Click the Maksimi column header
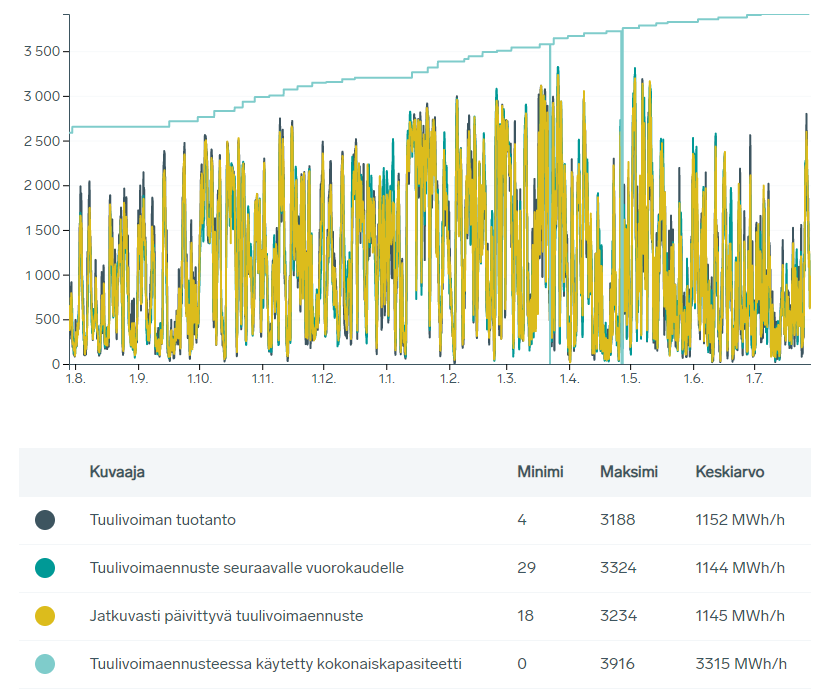Image resolution: width=826 pixels, height=696 pixels. pos(628,472)
